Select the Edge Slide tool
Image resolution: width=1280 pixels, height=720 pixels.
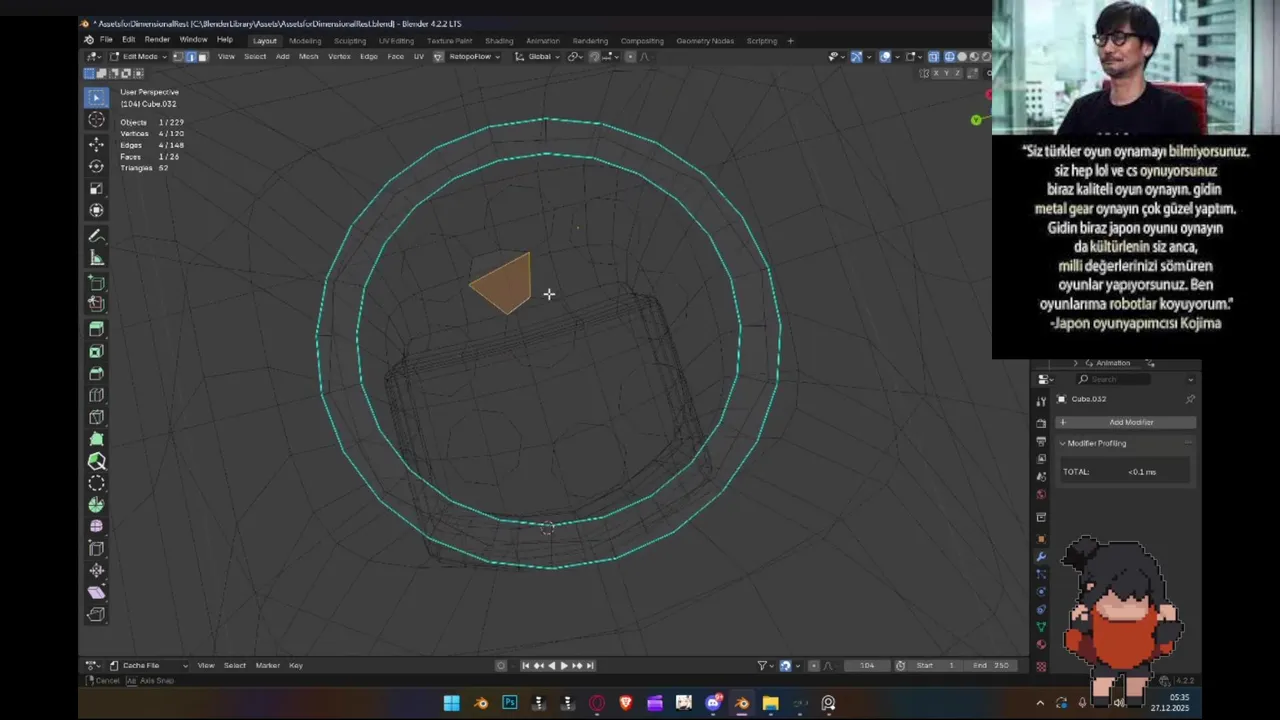point(96,549)
